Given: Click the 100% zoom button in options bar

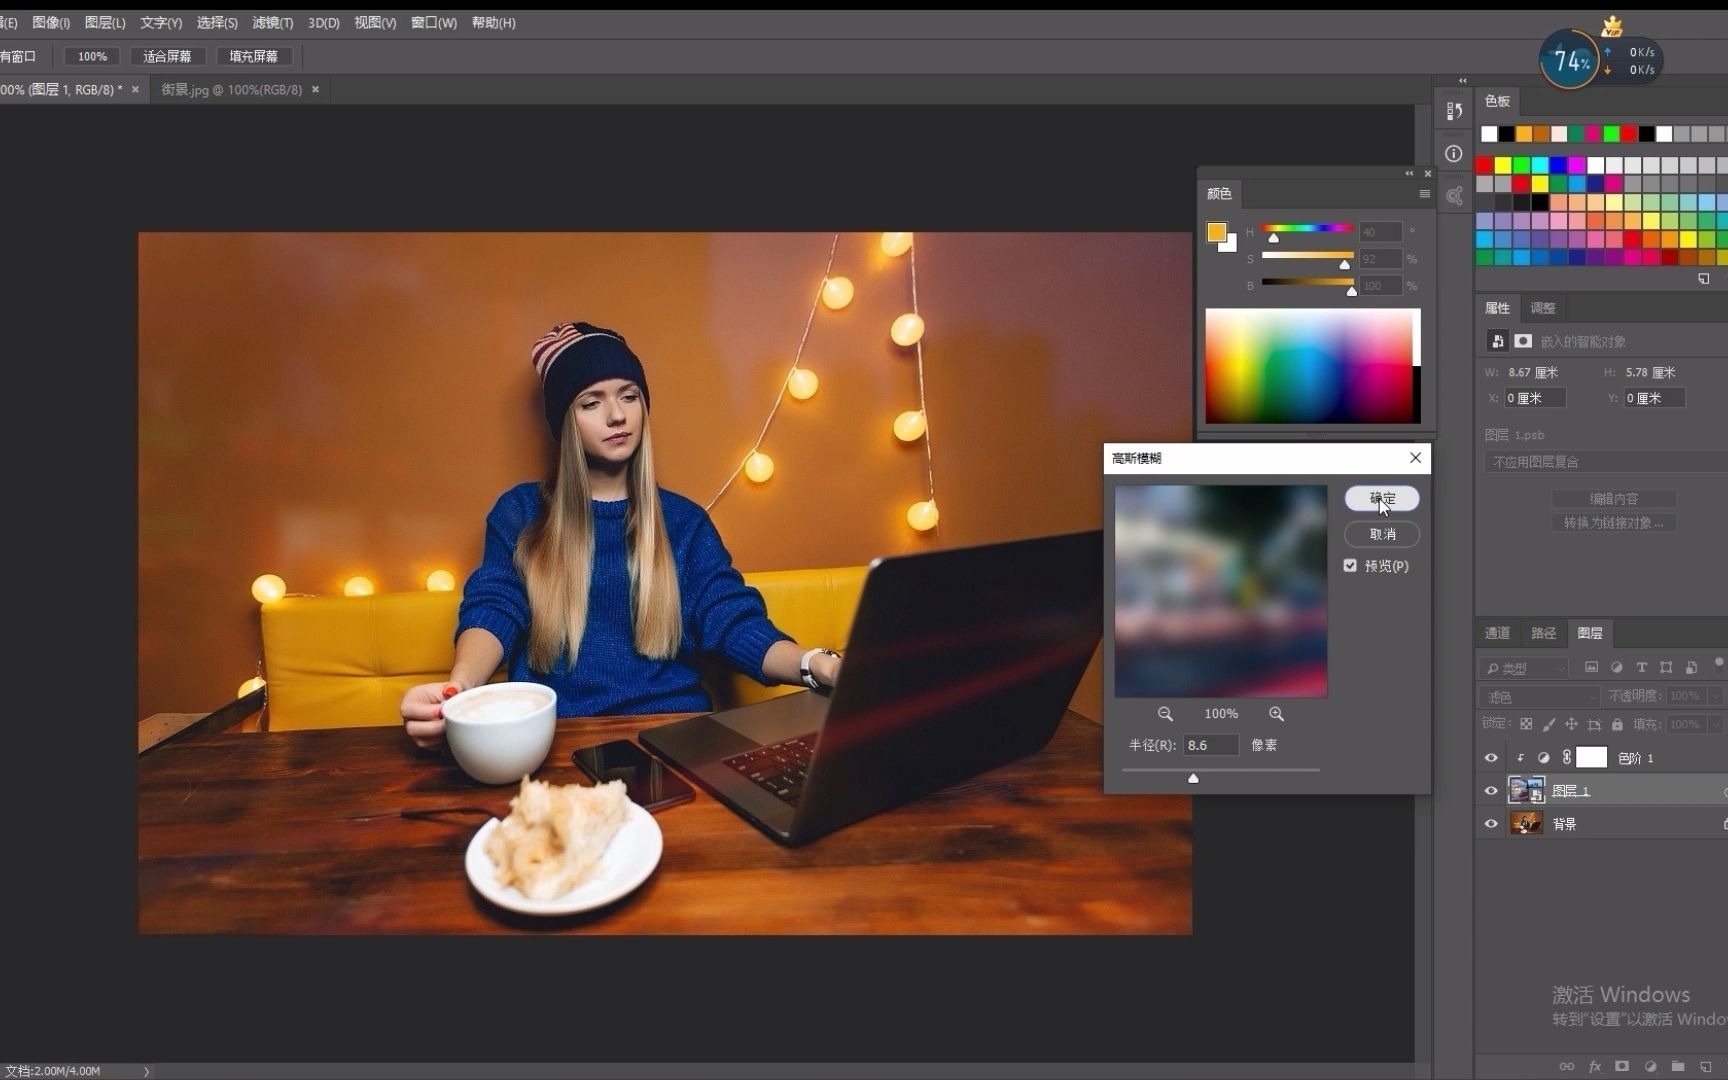Looking at the screenshot, I should pyautogui.click(x=92, y=57).
